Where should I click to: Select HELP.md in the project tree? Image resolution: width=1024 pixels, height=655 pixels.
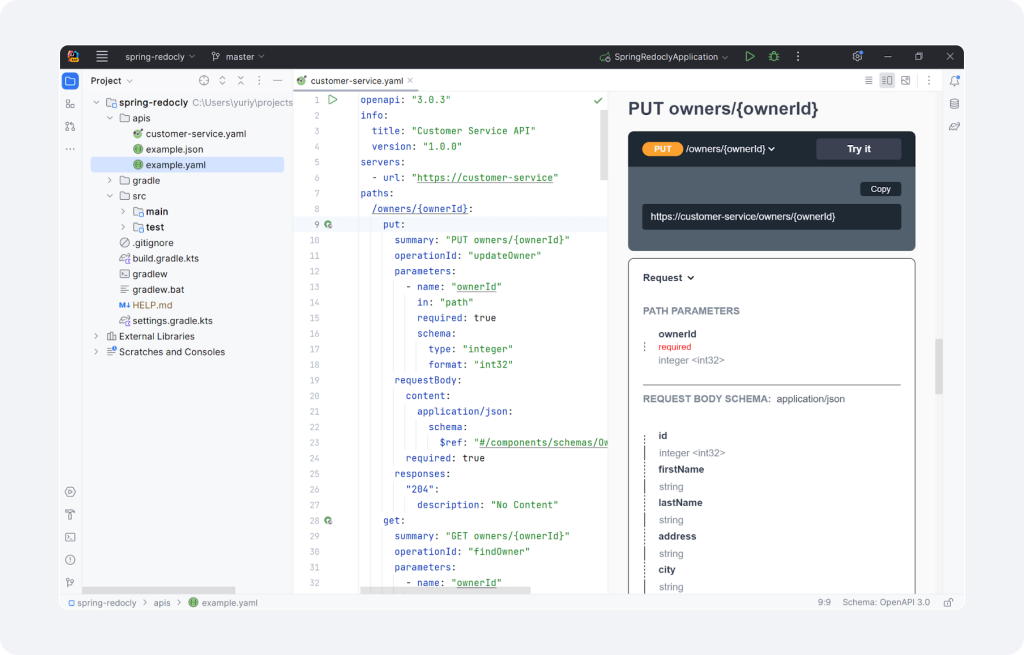pyautogui.click(x=152, y=305)
